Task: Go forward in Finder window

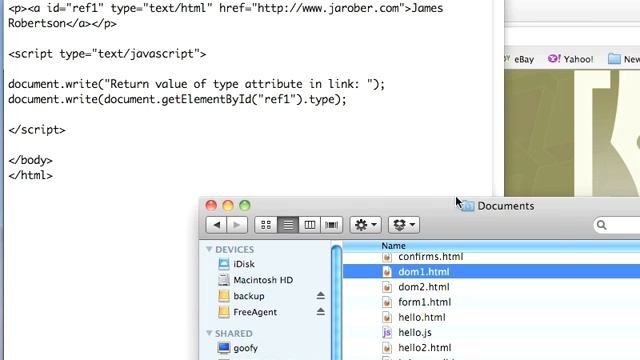Action: pos(237,225)
